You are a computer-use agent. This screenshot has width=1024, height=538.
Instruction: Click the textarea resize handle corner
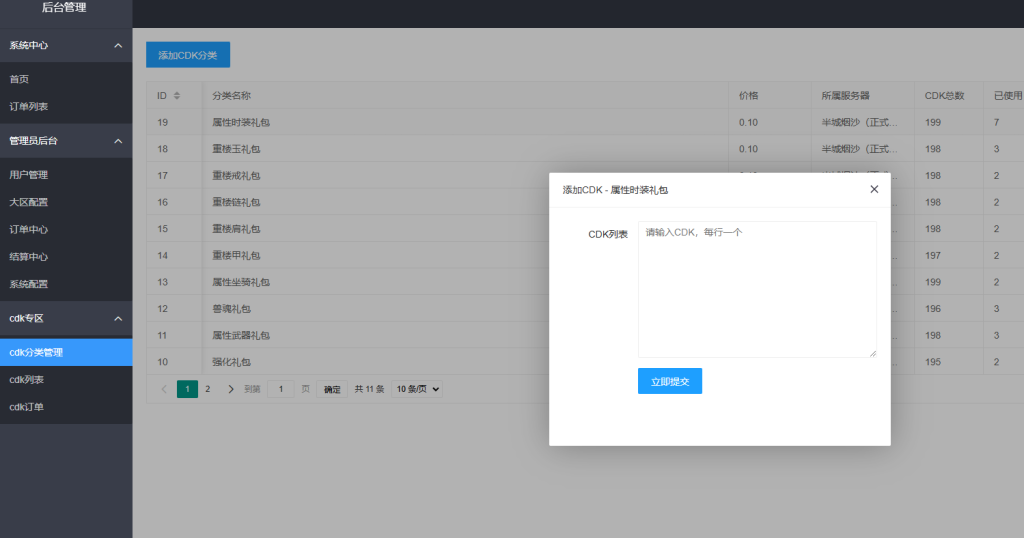point(872,353)
